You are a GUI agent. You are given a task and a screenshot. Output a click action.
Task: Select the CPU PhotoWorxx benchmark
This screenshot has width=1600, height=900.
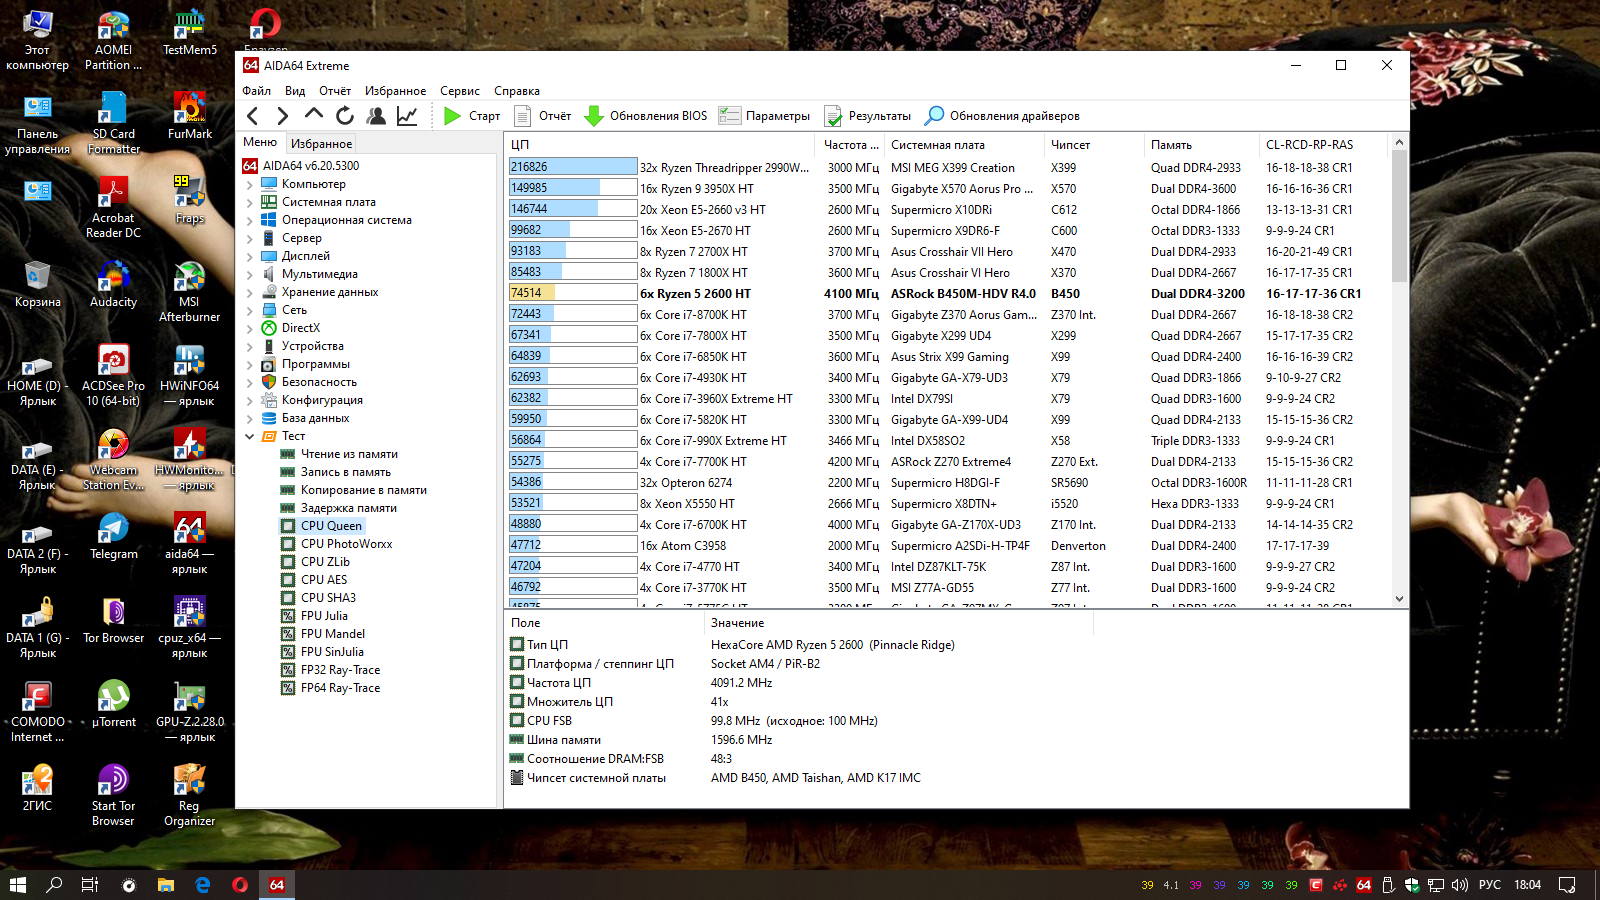[346, 544]
